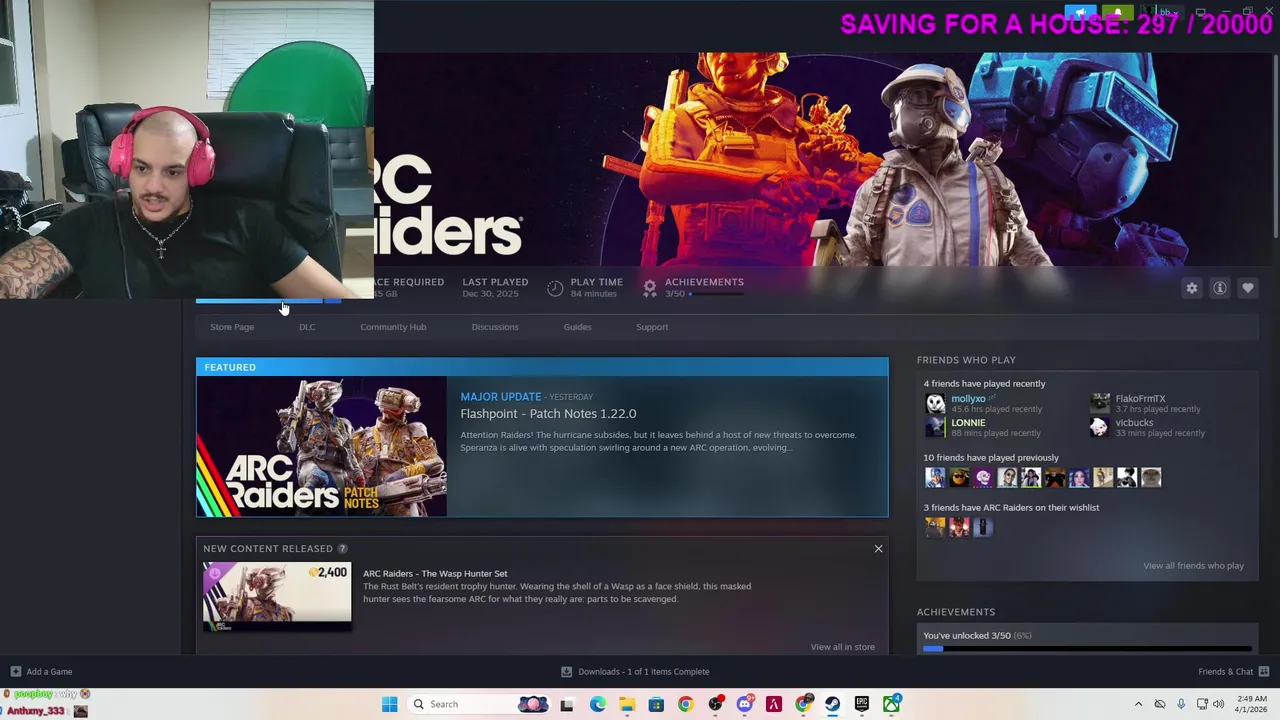The image size is (1280, 720).
Task: Click the play time clock icon
Action: pyautogui.click(x=555, y=288)
